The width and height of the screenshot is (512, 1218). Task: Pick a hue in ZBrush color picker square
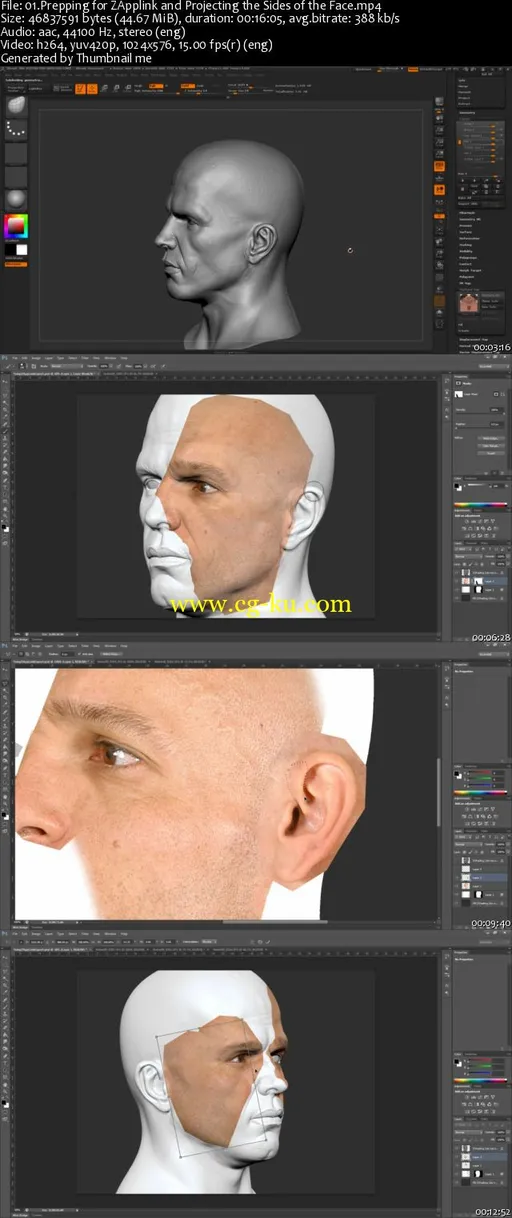point(16,226)
